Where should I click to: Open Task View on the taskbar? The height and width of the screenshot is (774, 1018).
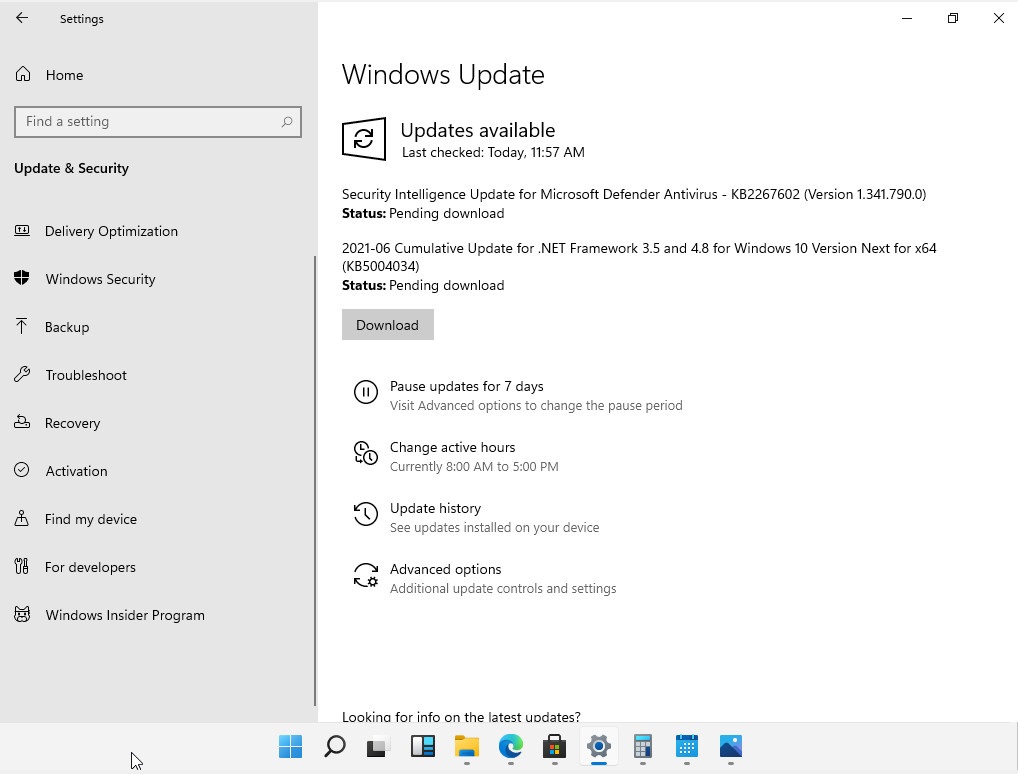pyautogui.click(x=379, y=747)
